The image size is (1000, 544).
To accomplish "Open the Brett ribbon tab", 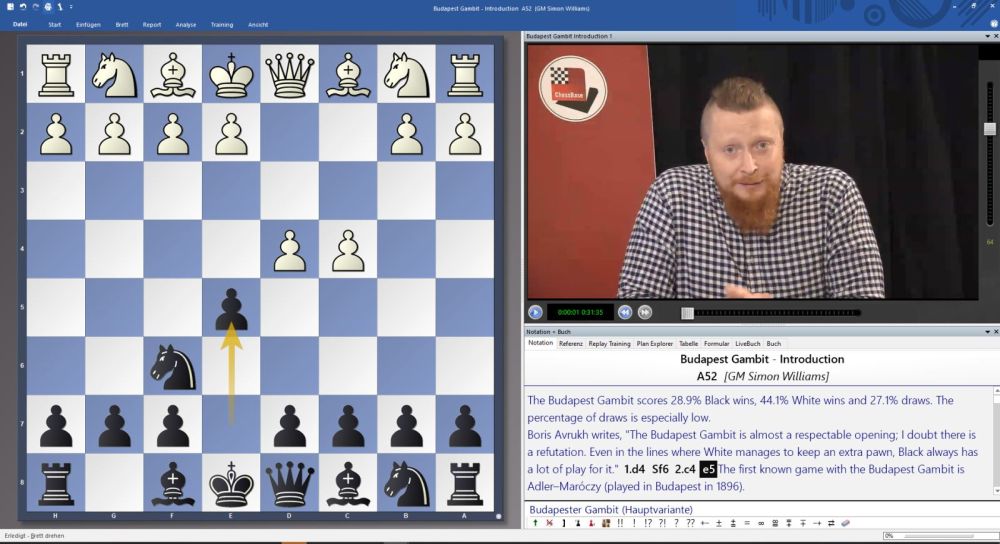I will pyautogui.click(x=122, y=25).
